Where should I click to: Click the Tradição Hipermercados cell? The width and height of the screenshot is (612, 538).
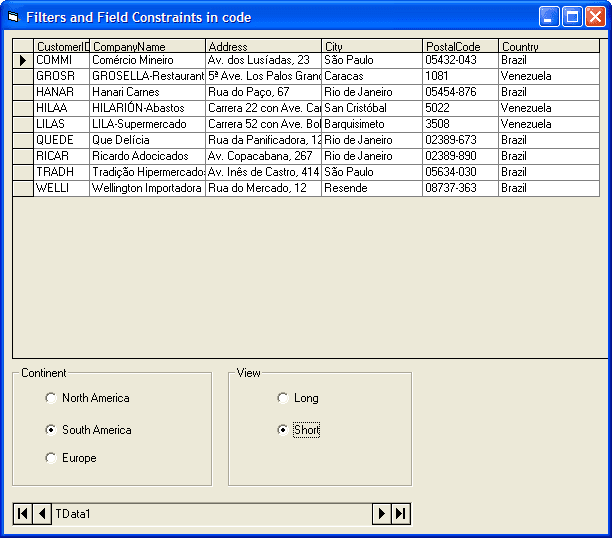148,173
